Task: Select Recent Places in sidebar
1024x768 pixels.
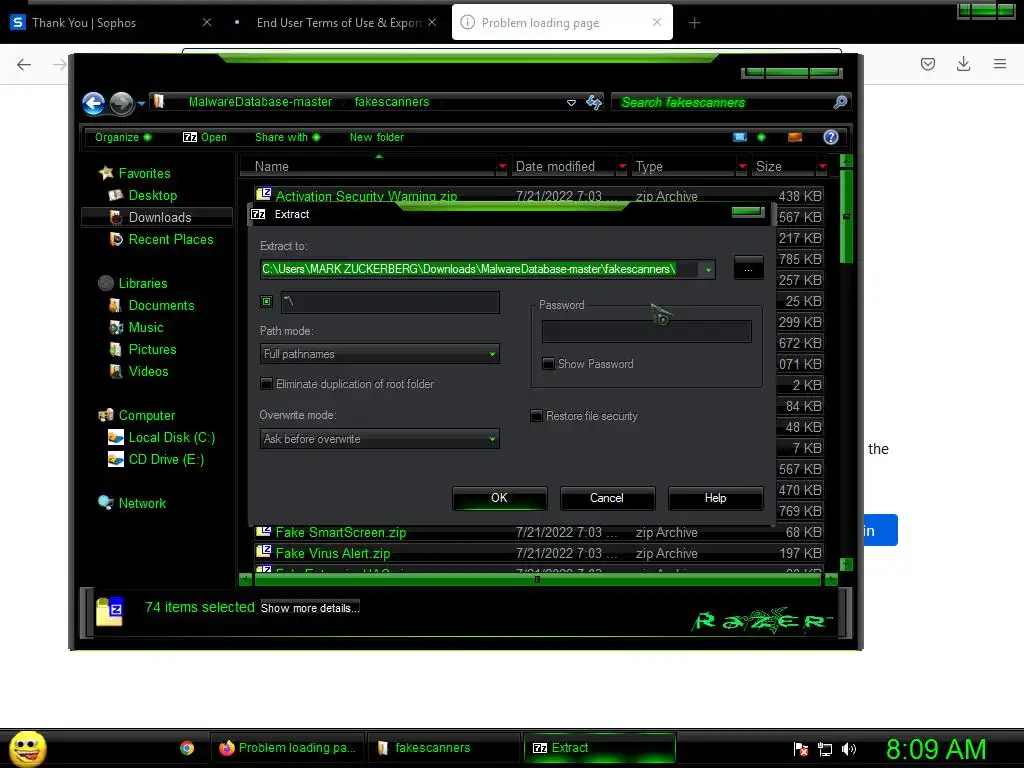Action: [x=161, y=240]
